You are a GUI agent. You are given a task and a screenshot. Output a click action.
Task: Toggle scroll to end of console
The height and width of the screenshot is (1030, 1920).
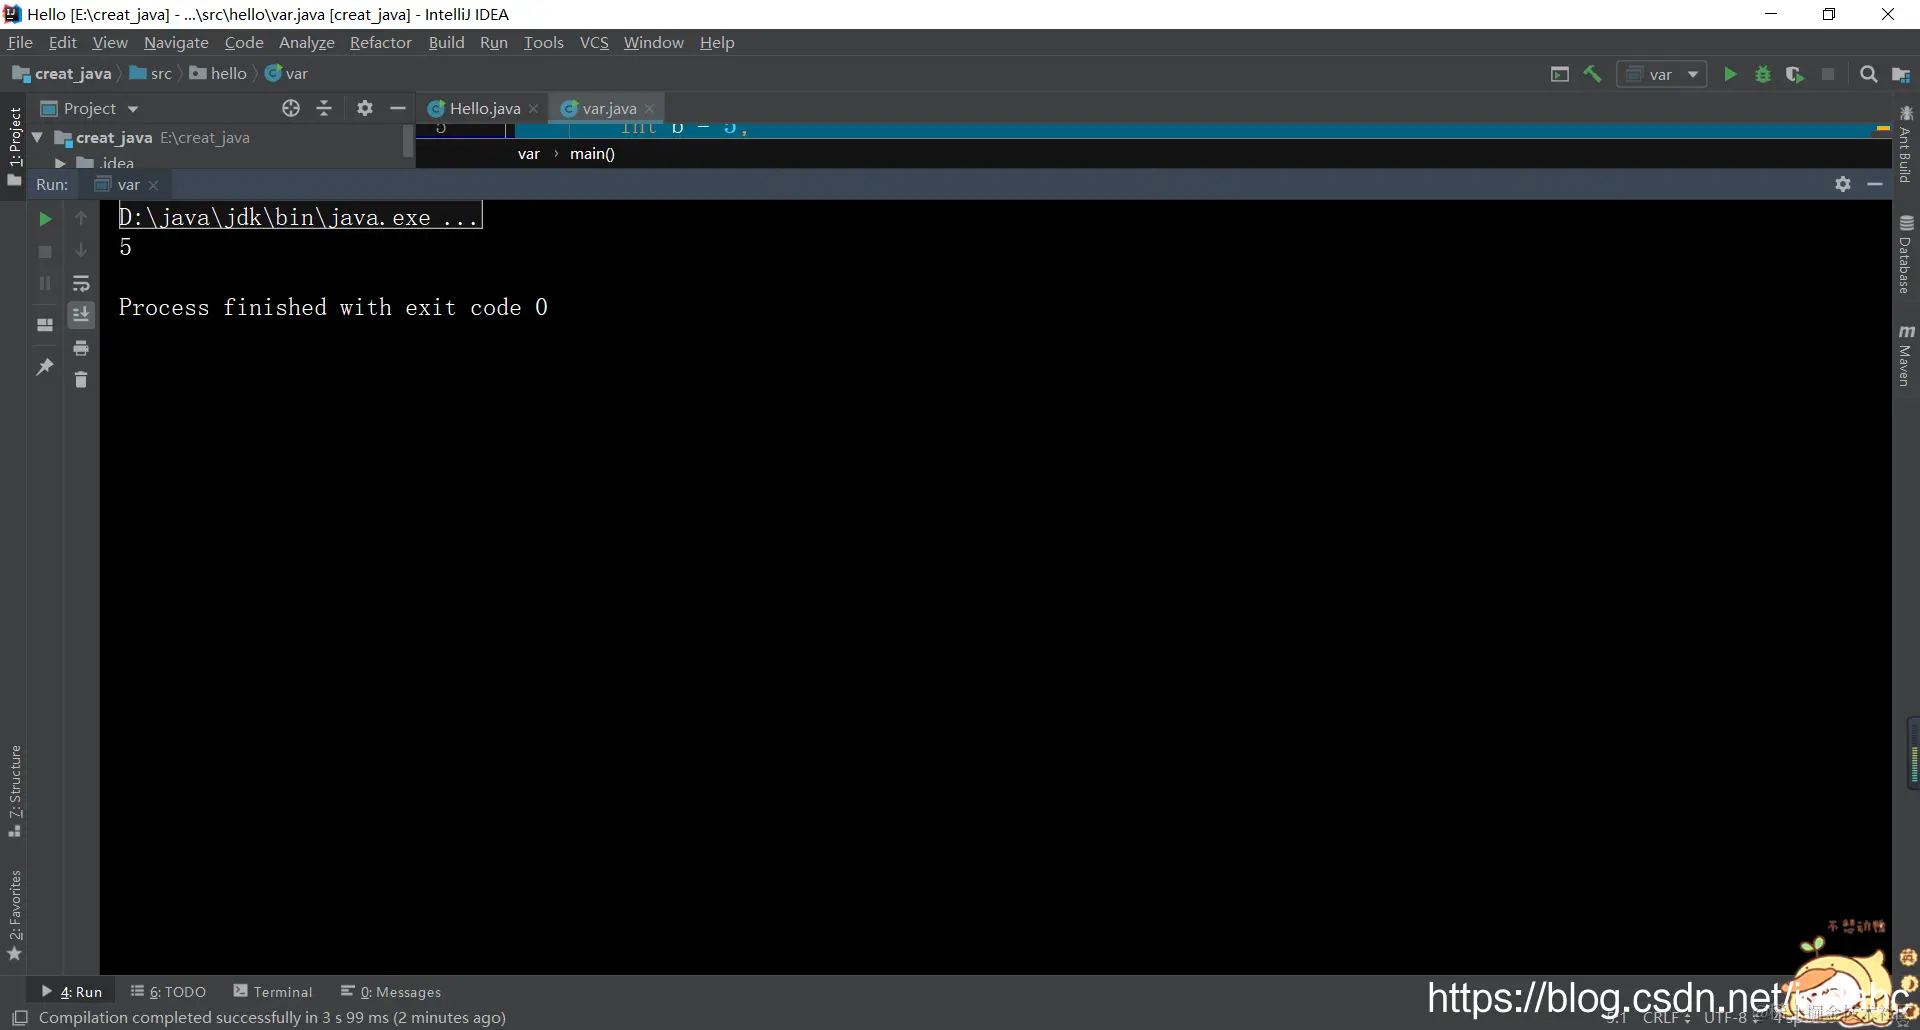point(81,316)
